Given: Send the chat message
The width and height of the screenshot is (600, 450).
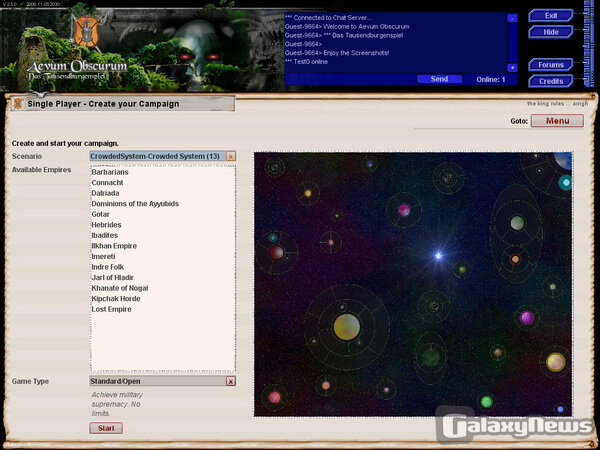Looking at the screenshot, I should [x=439, y=79].
